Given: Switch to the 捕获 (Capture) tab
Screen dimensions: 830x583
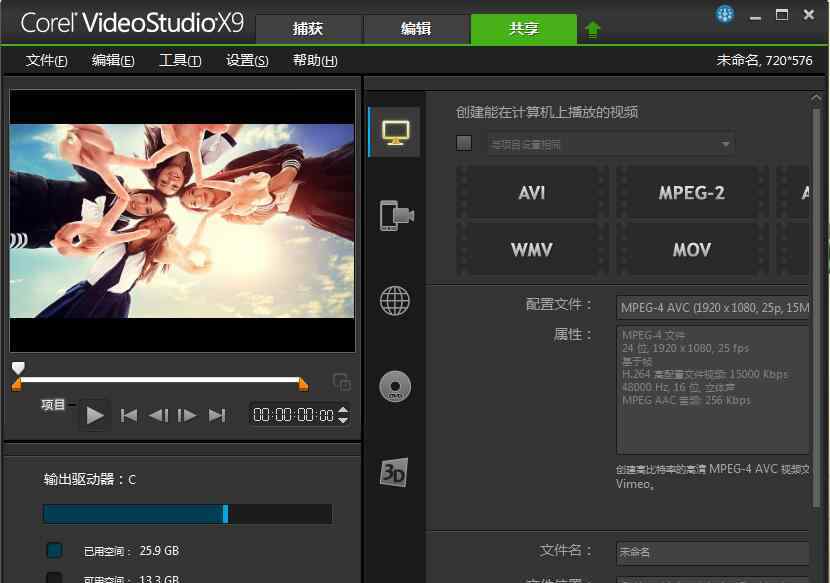Looking at the screenshot, I should pos(309,29).
